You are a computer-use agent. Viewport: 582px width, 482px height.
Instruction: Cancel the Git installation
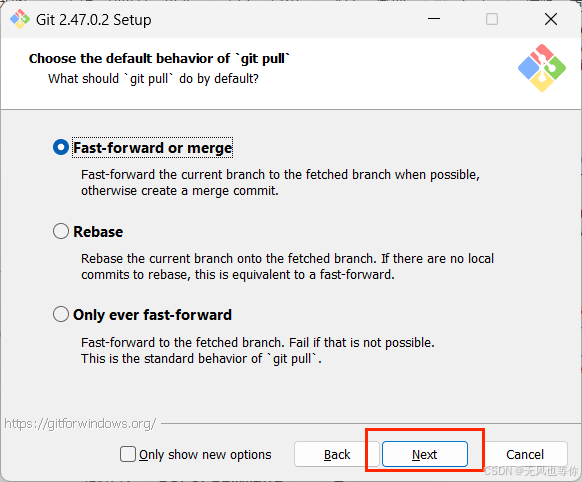click(525, 454)
